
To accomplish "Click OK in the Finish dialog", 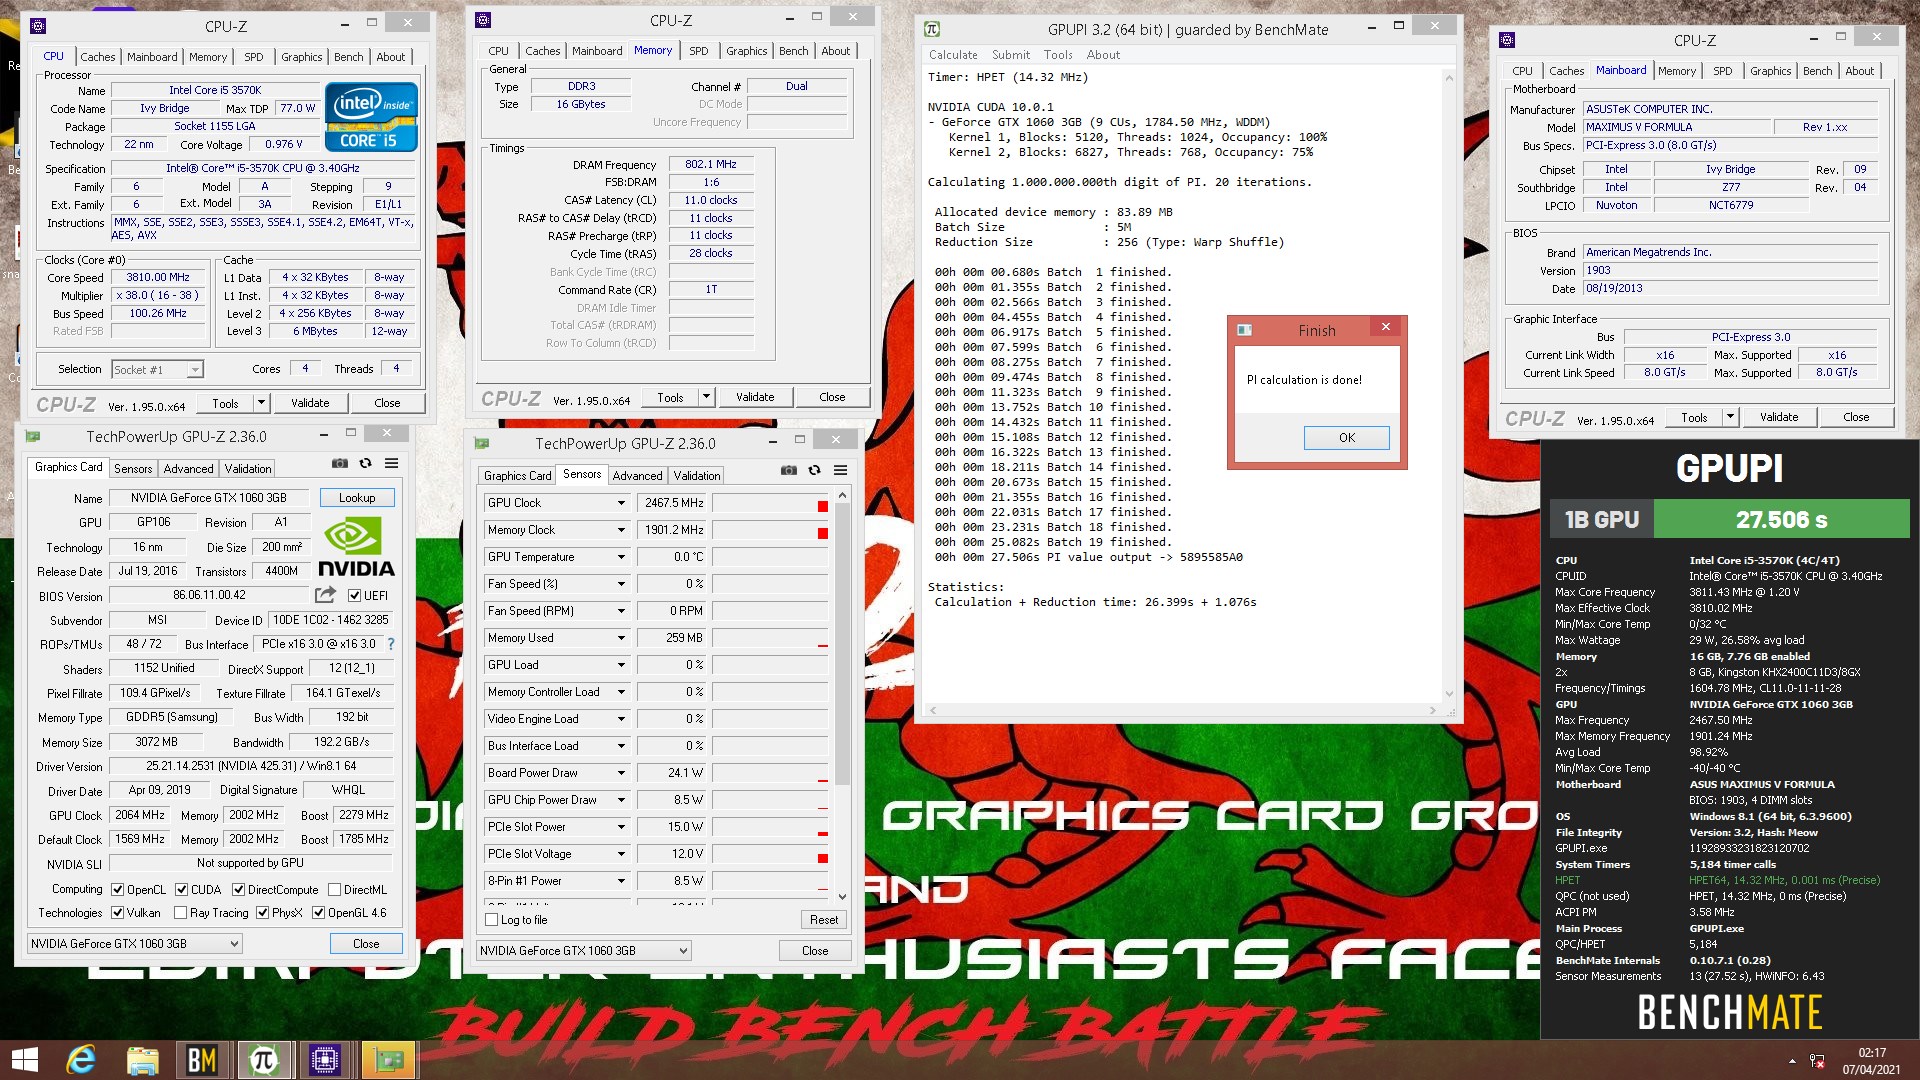I will pos(1346,437).
